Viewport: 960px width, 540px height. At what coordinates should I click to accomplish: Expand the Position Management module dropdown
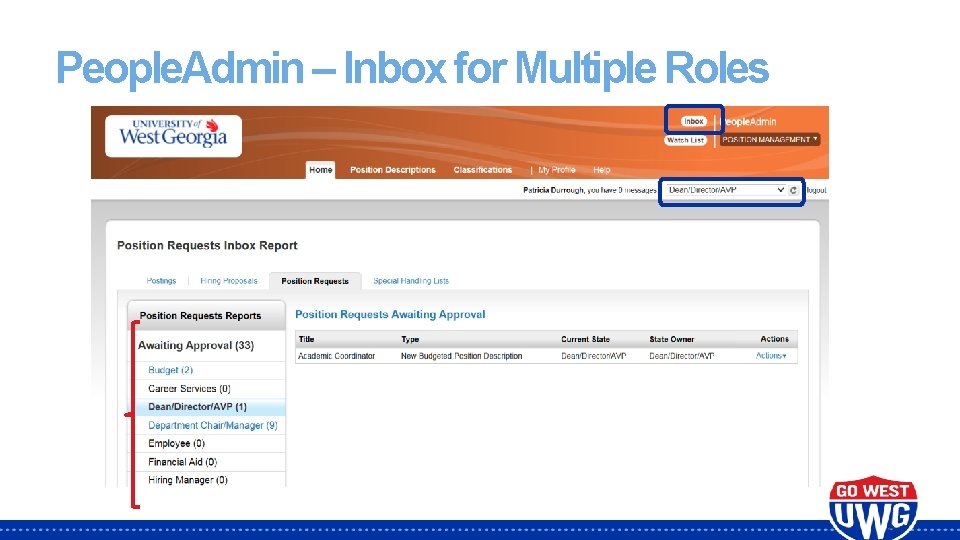point(770,140)
